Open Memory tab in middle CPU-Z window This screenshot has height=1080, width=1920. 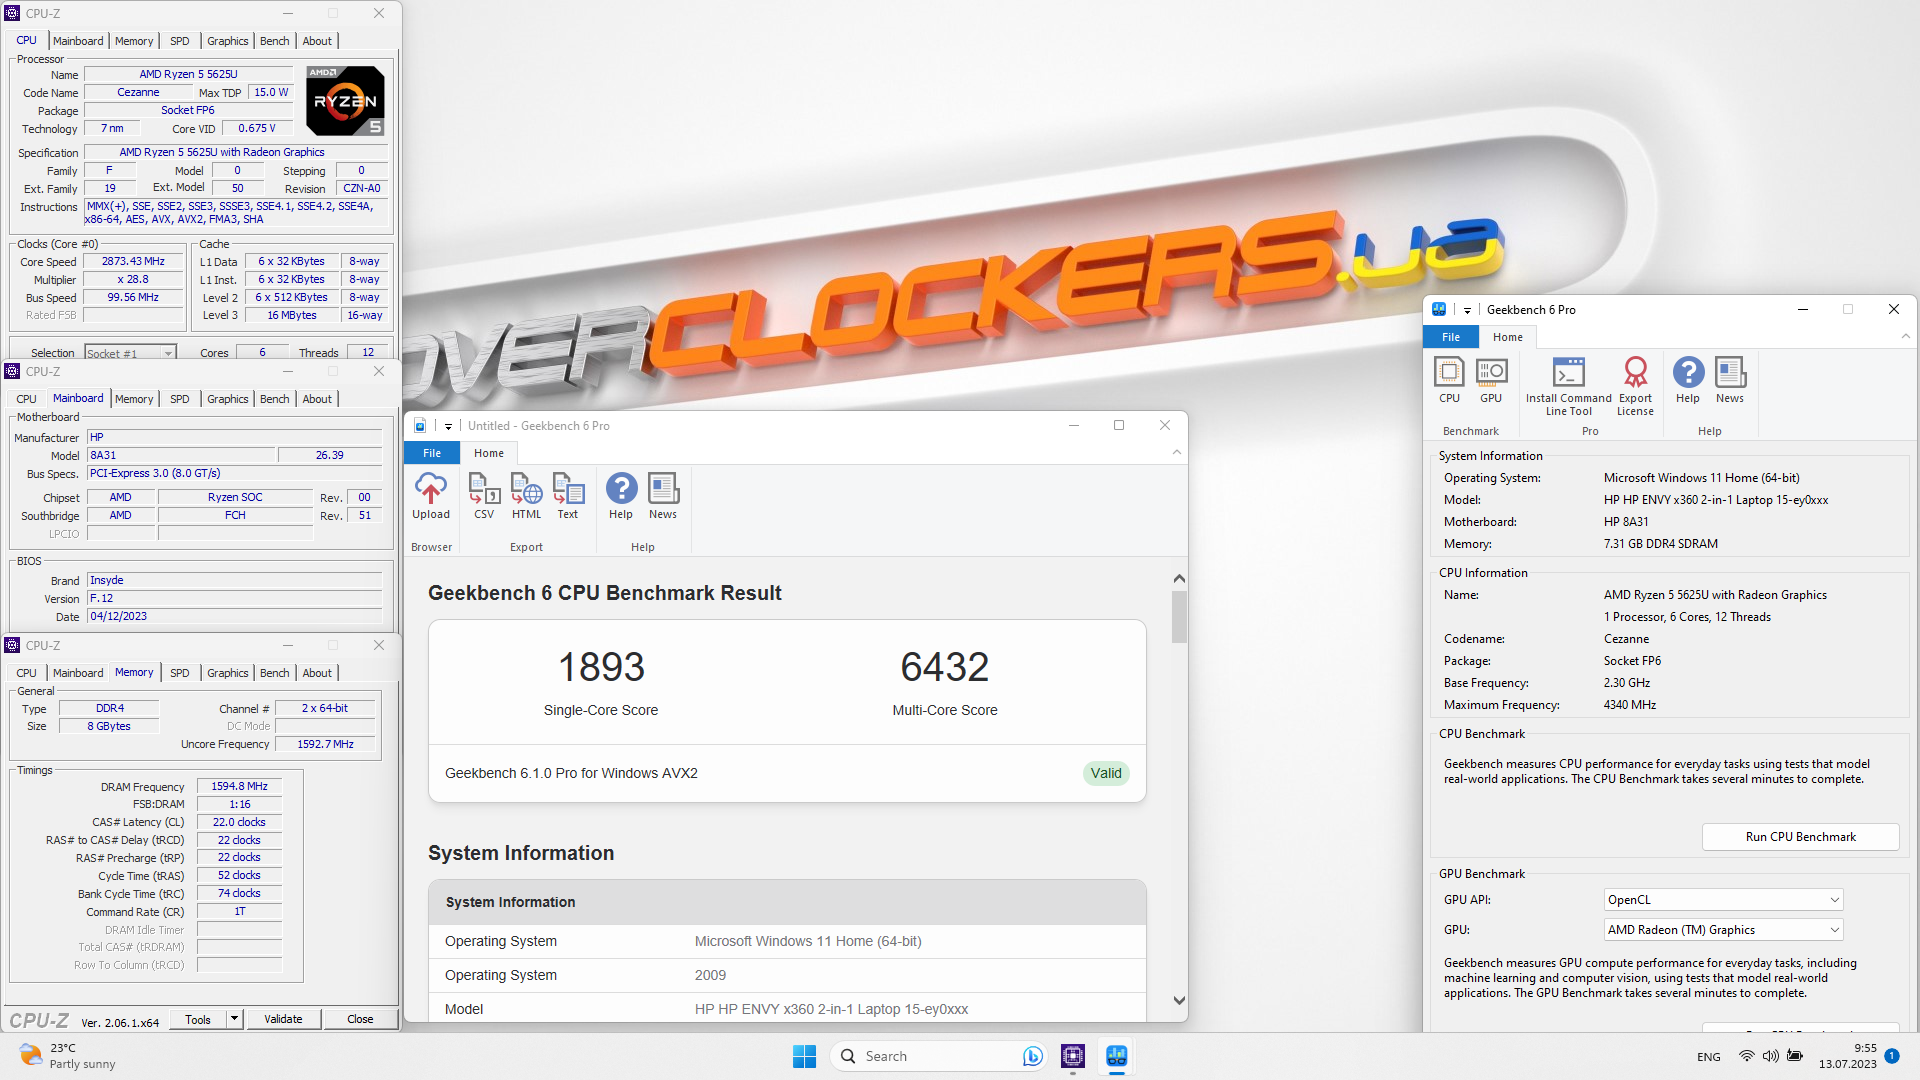coord(134,399)
